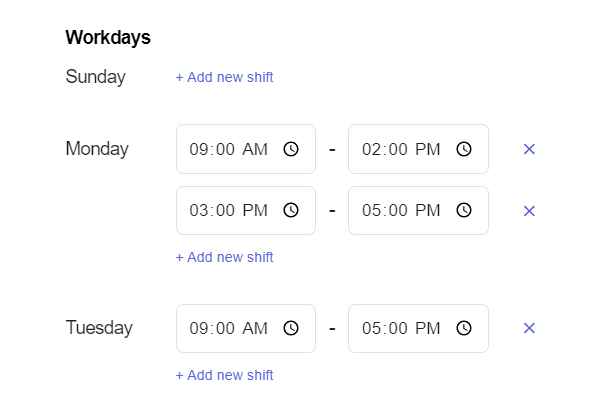Edit Tuesday shift end time 05:00 PM
Image resolution: width=606 pixels, height=398 pixels.
click(x=419, y=328)
